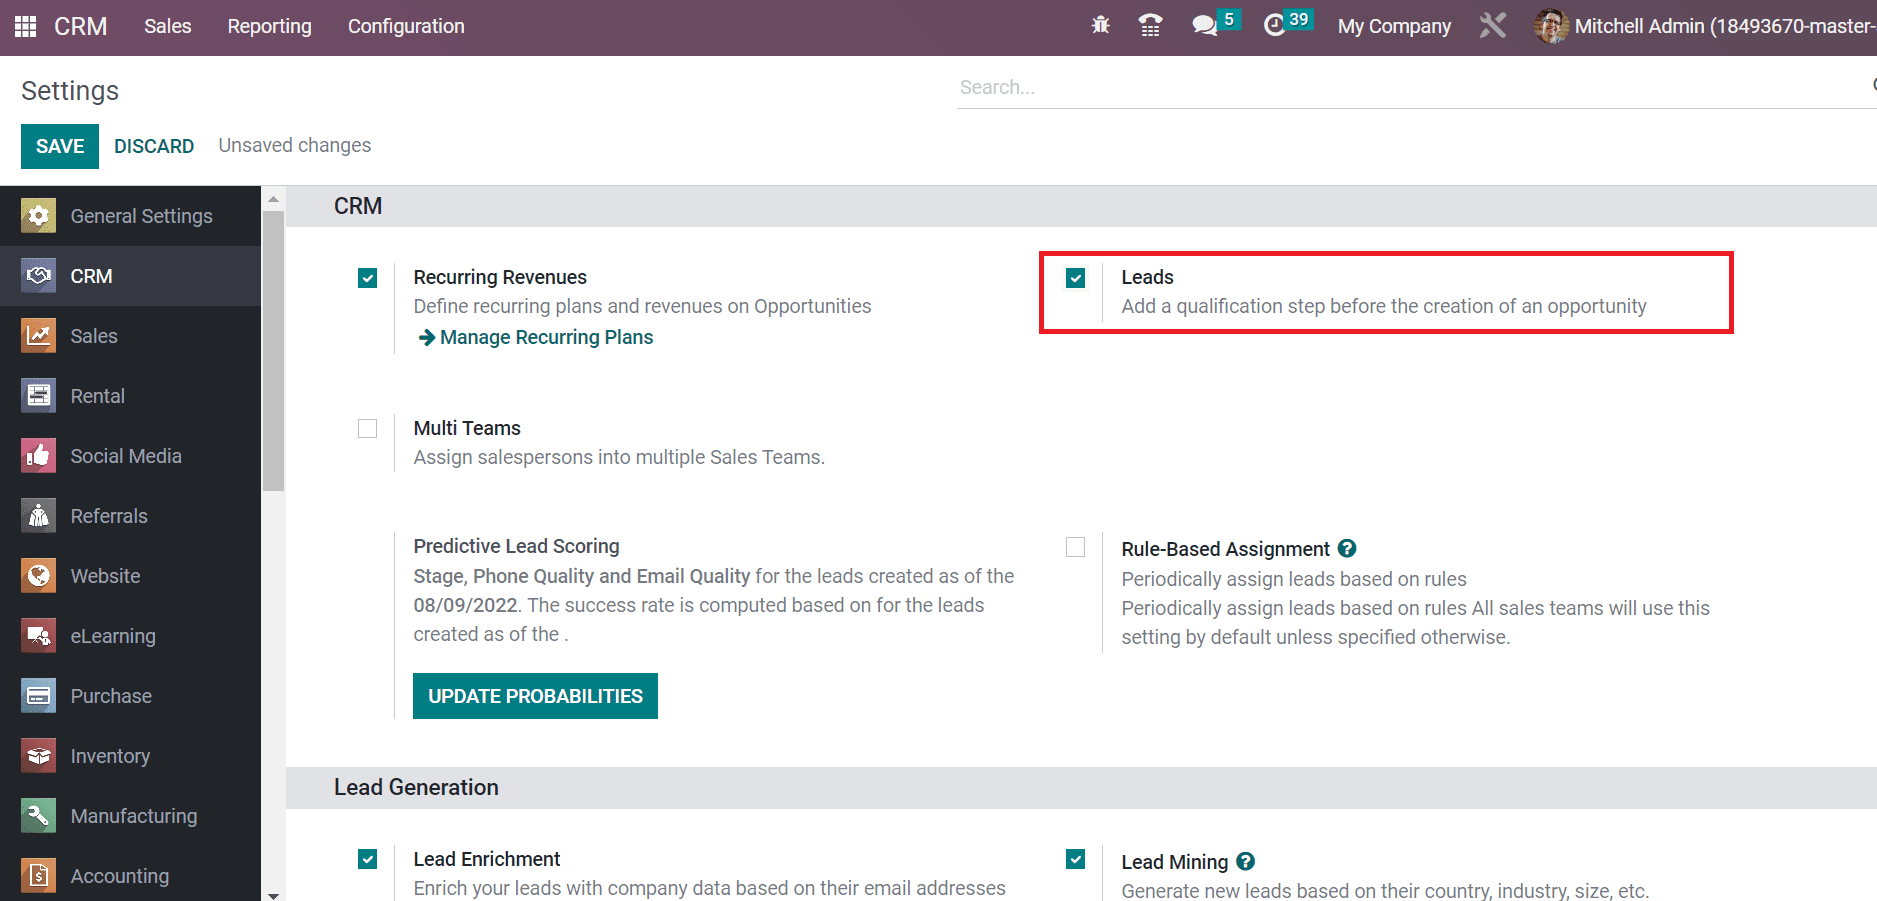Uncheck the Leads checkbox
1877x901 pixels.
1076,278
